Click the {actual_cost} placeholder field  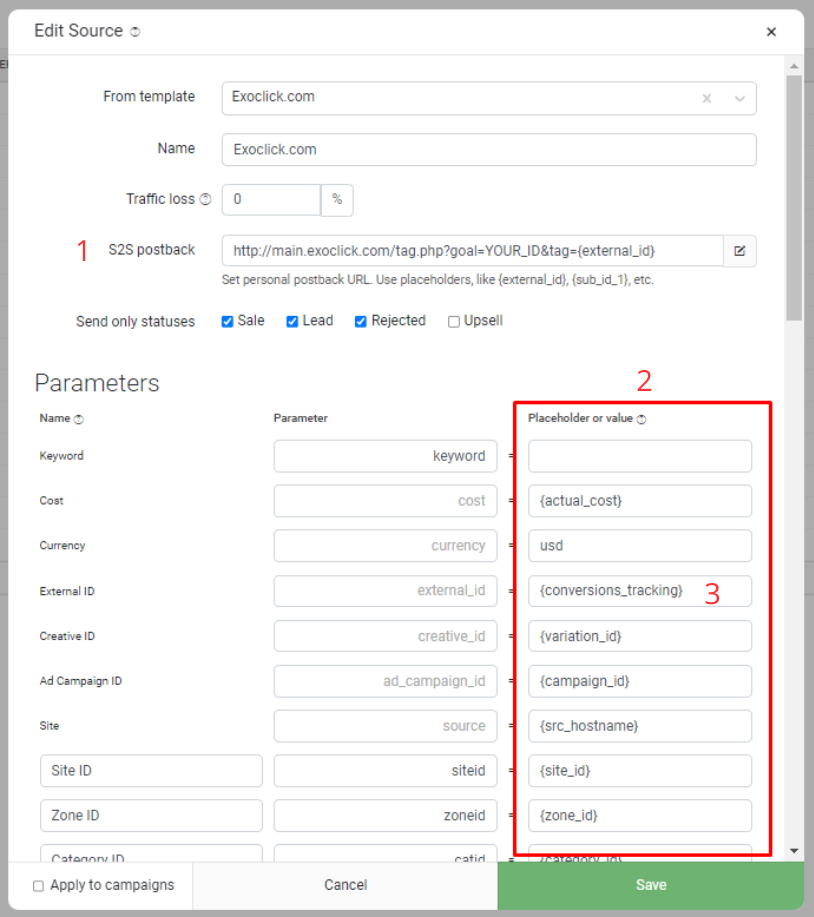(640, 501)
